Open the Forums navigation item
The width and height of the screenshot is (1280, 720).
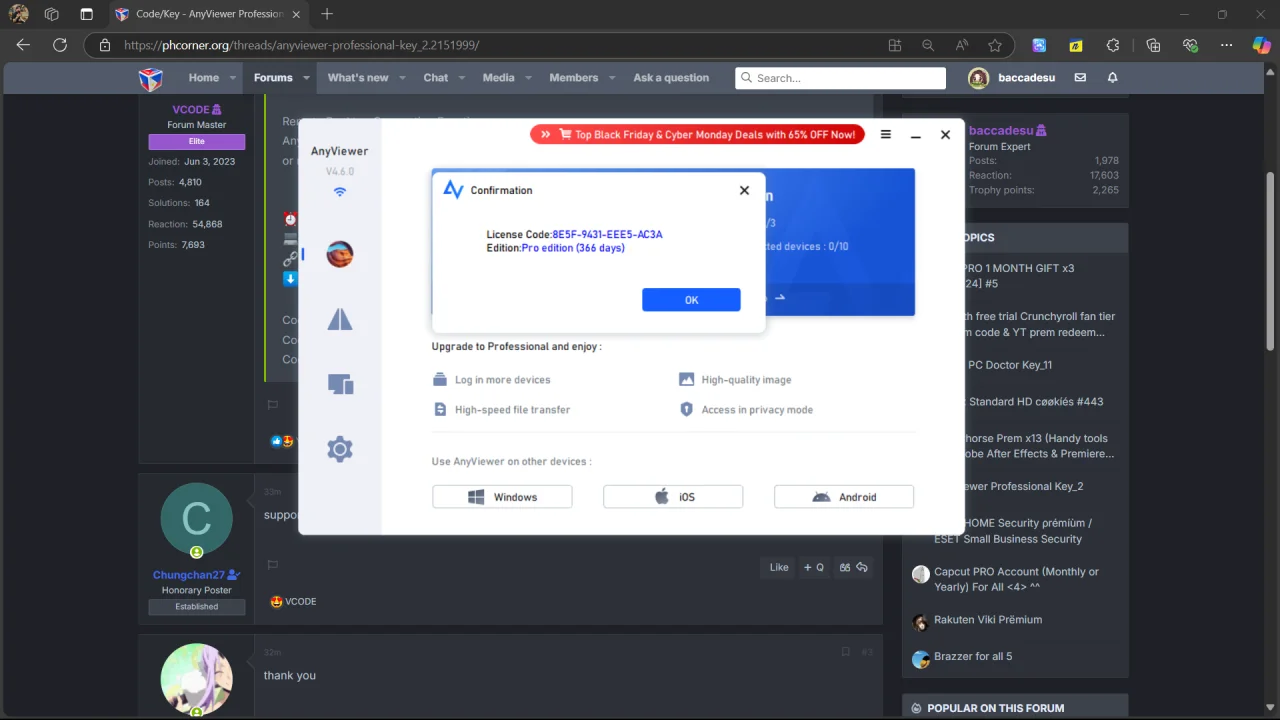(273, 78)
